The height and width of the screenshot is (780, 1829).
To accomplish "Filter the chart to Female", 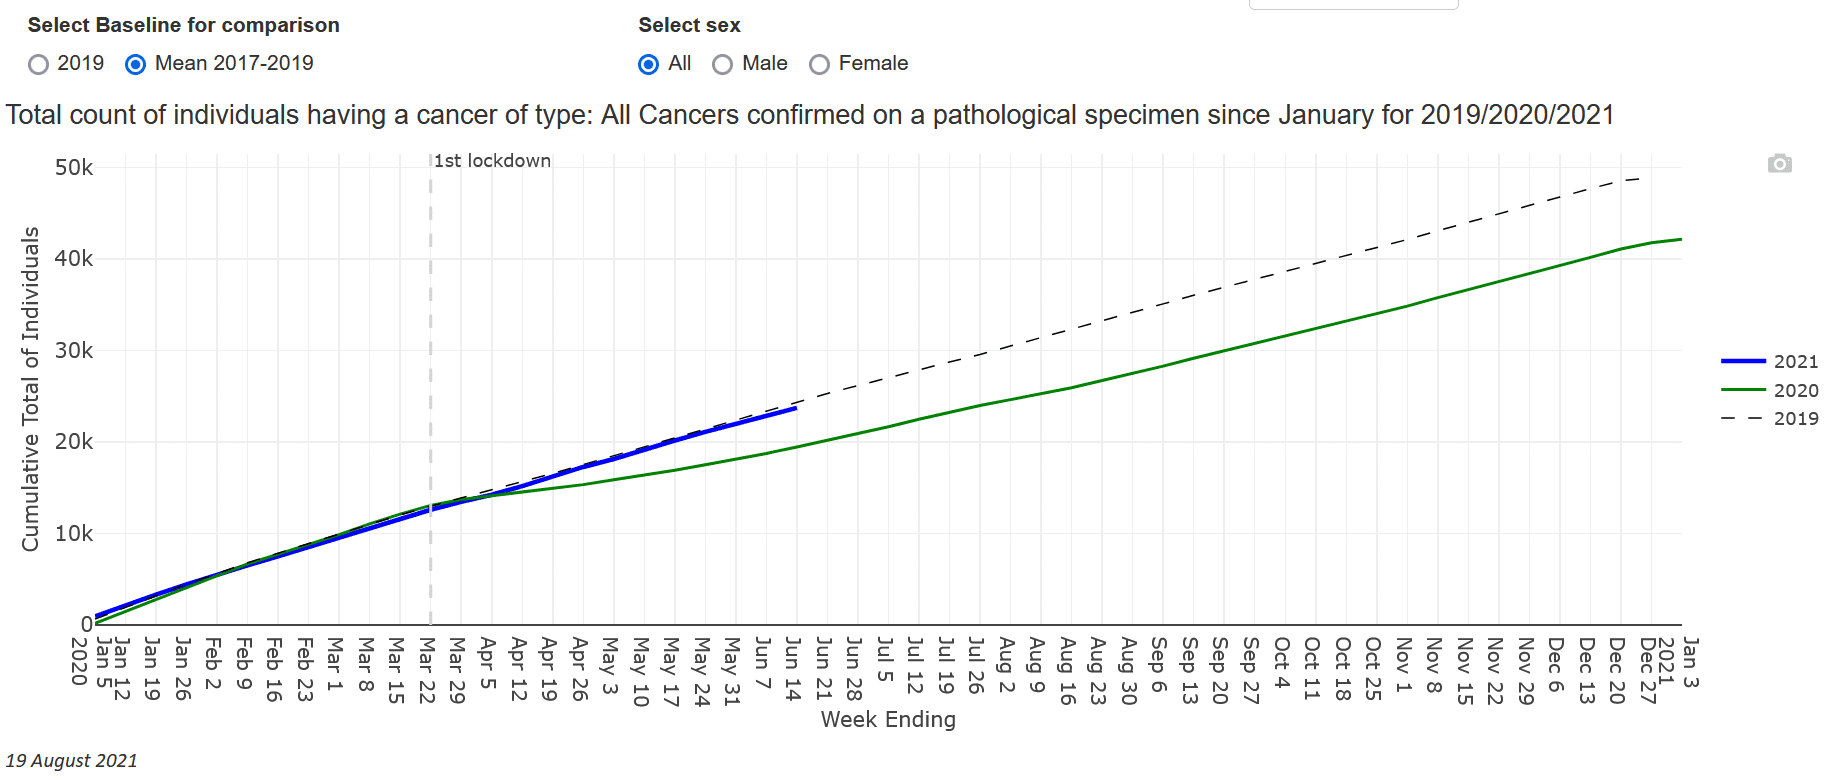I will 819,65.
